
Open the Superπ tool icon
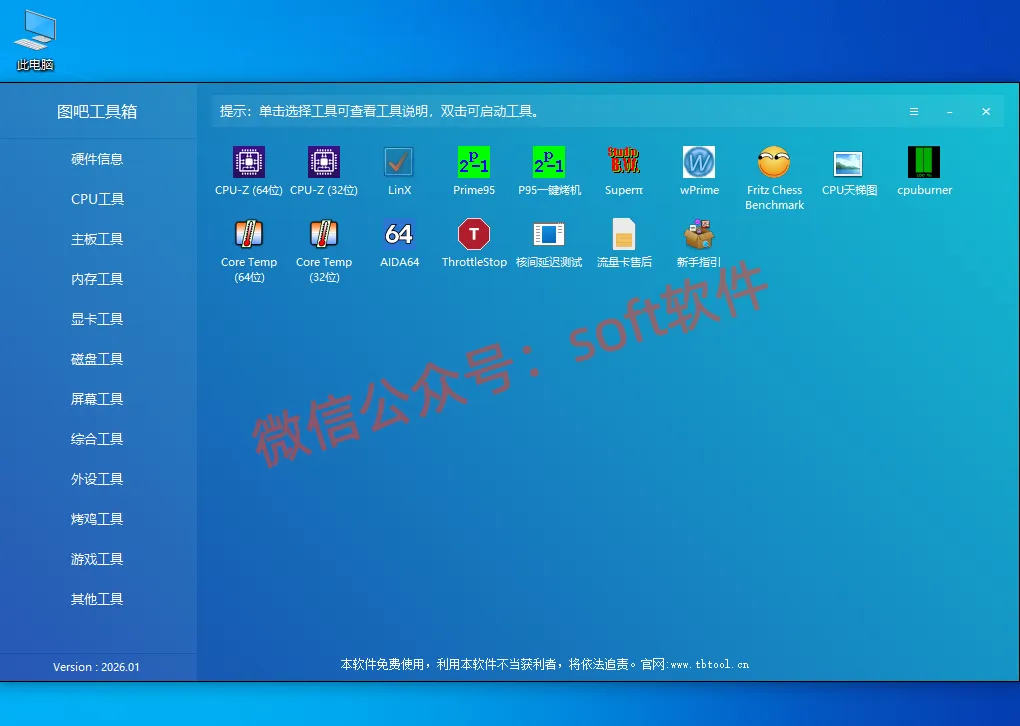coord(624,162)
